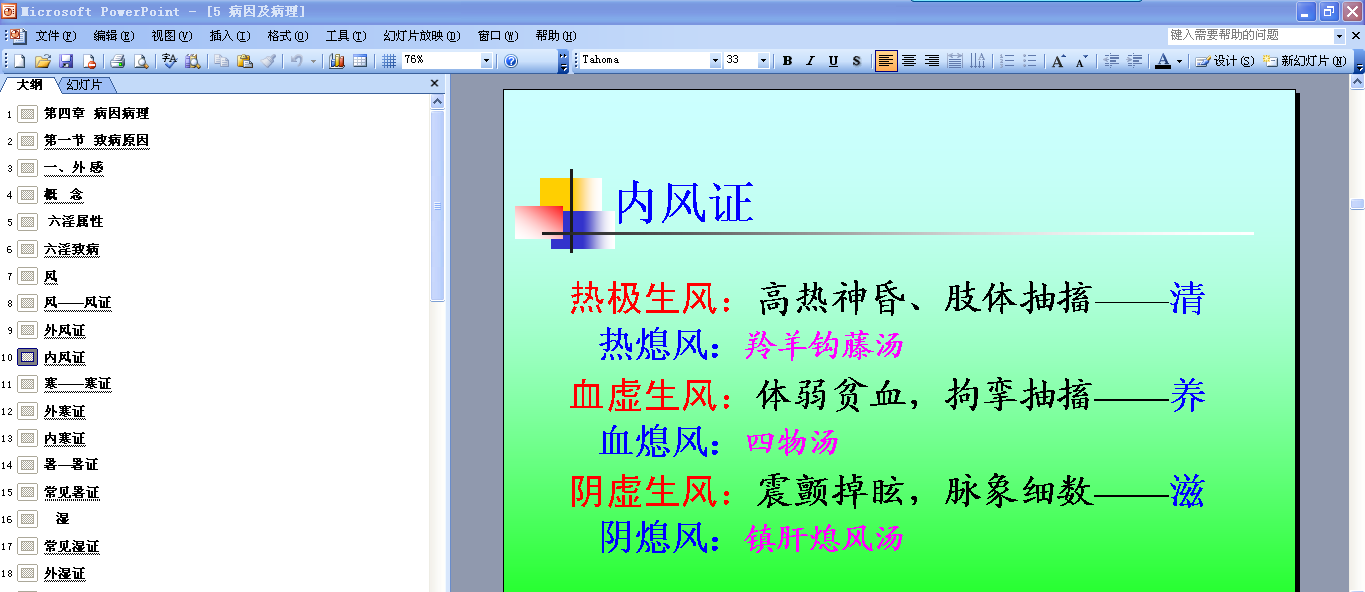1365x592 pixels.
Task: Switch to the 幻灯片 tab in the left pane
Action: point(85,85)
